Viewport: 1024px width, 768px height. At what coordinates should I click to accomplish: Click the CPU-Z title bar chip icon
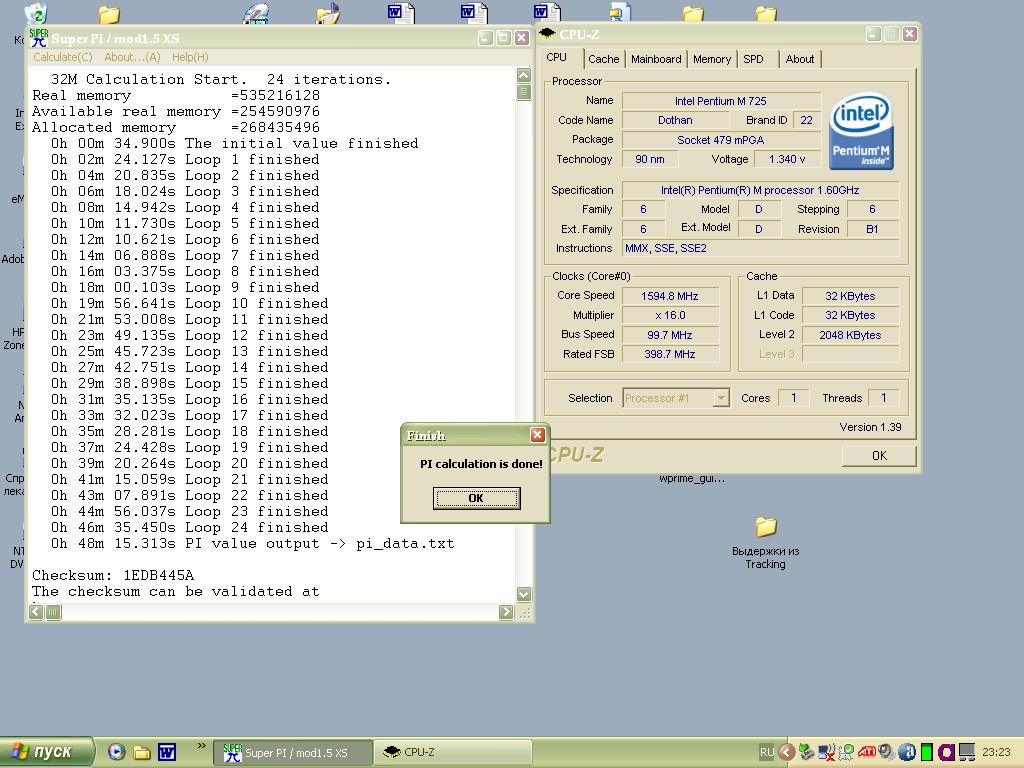[x=547, y=34]
